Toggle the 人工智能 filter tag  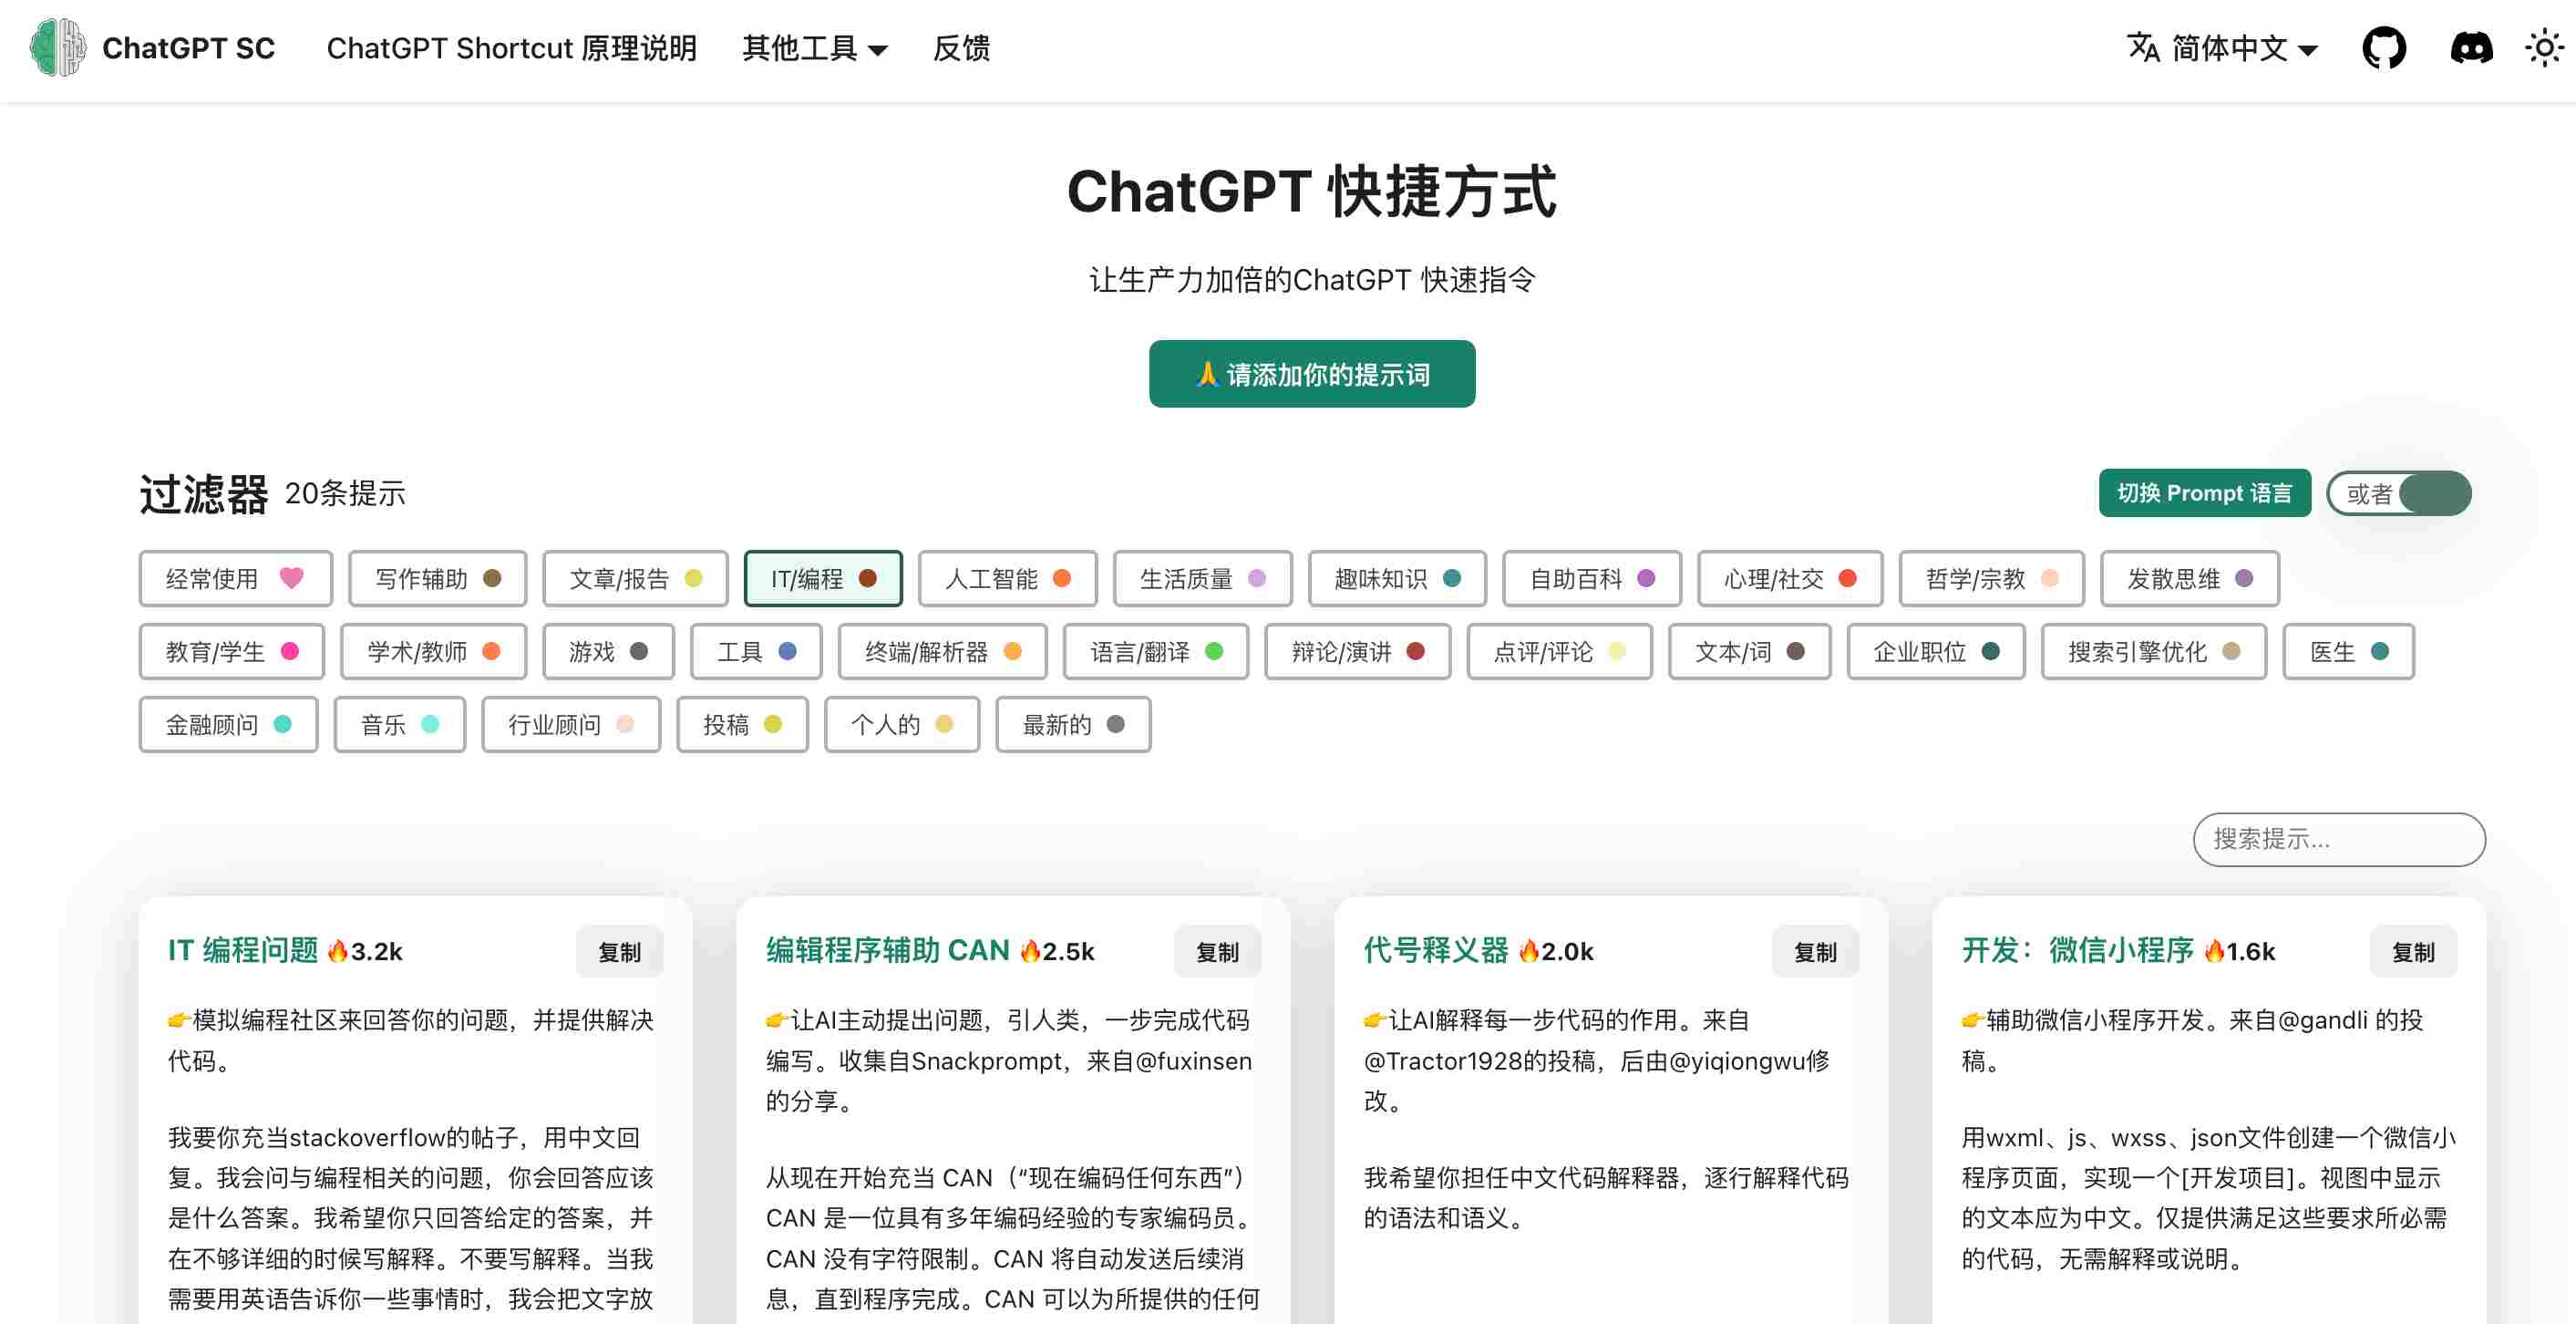click(x=1007, y=578)
